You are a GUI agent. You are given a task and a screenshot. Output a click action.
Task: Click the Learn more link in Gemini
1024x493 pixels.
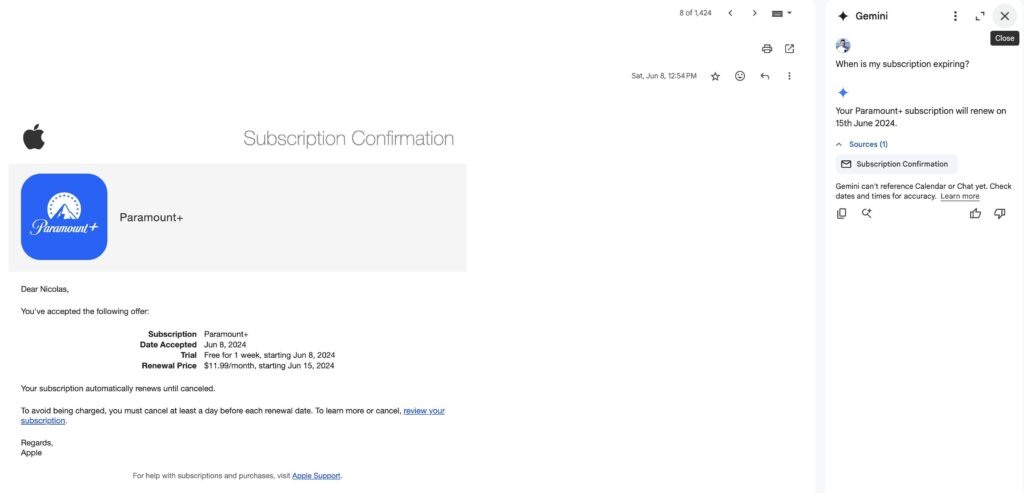pos(959,197)
